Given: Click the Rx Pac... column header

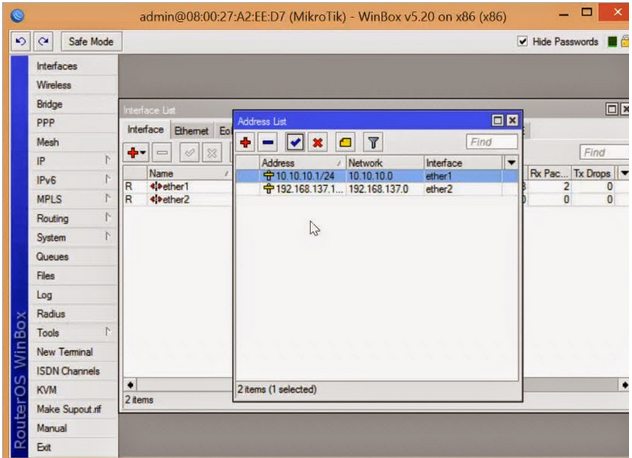Looking at the screenshot, I should [x=549, y=173].
